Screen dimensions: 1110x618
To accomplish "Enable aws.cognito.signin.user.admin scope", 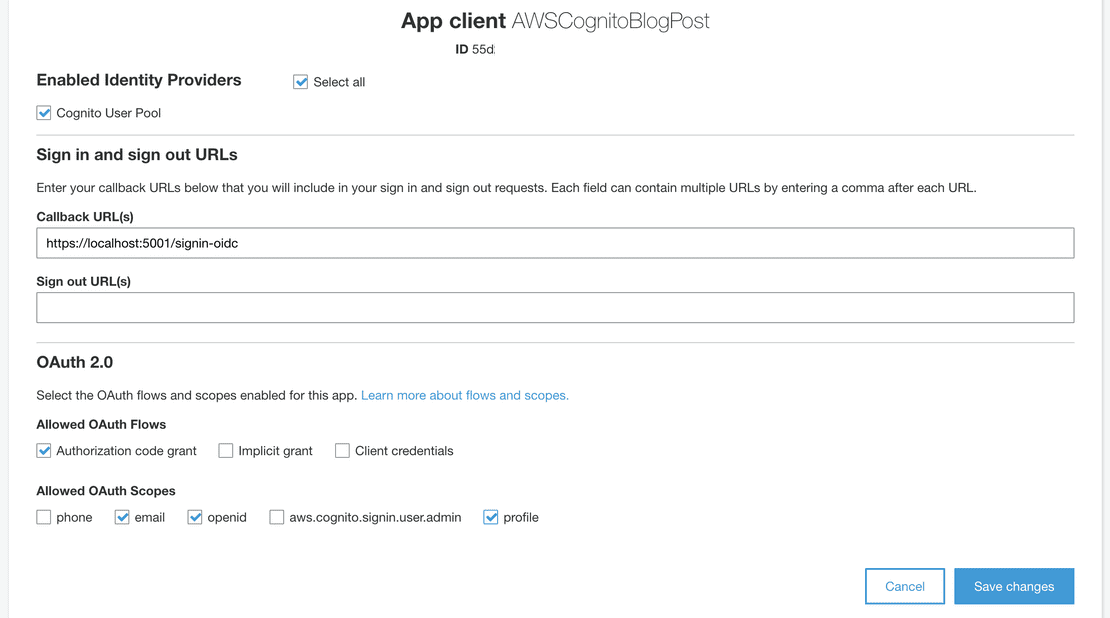I will (x=277, y=517).
